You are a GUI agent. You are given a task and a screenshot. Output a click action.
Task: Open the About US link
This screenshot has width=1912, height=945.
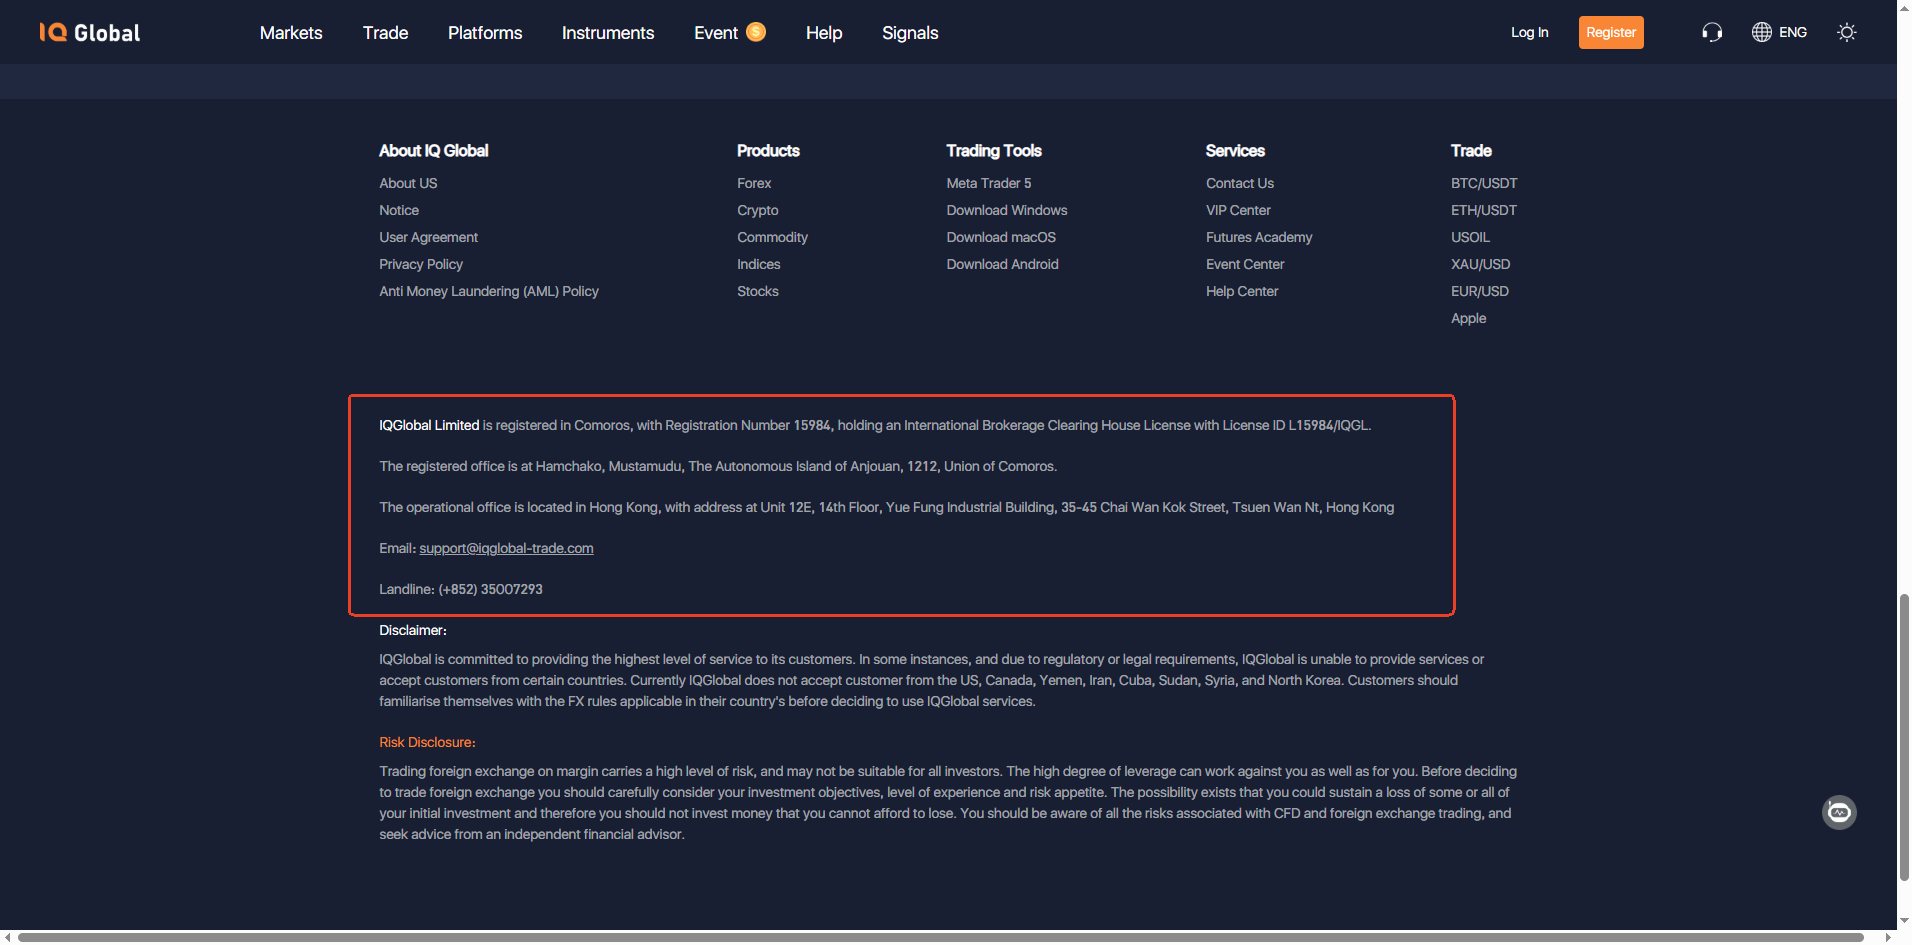tap(408, 183)
